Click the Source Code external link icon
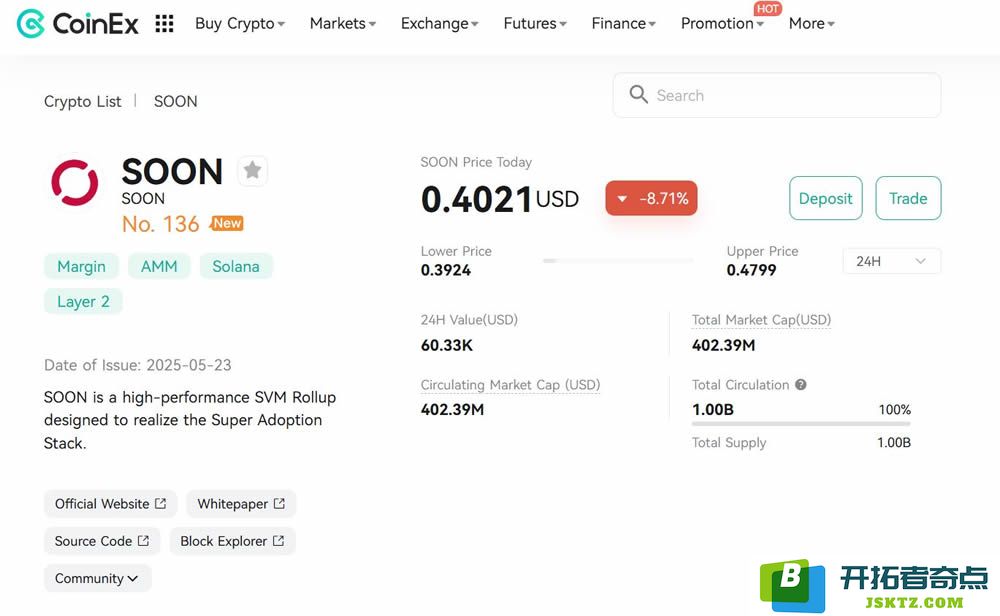Image resolution: width=1000 pixels, height=616 pixels. [143, 541]
